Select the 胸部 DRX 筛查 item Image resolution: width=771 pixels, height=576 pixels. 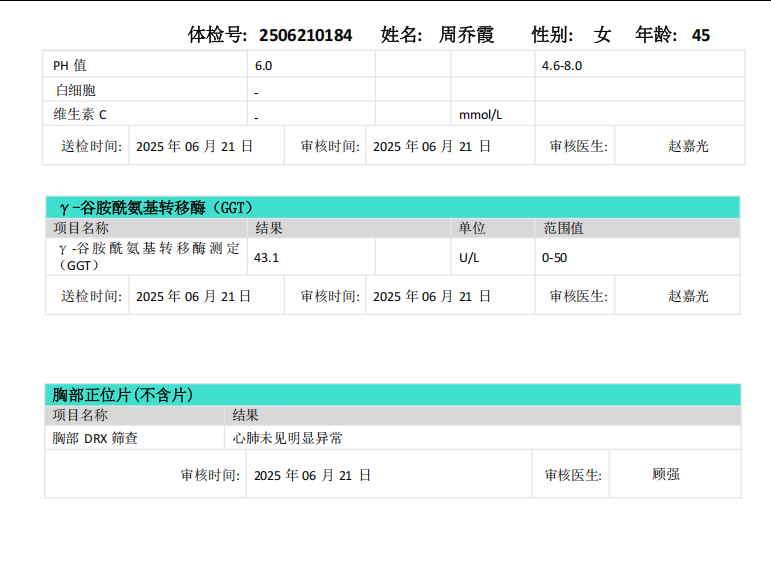[x=95, y=438]
